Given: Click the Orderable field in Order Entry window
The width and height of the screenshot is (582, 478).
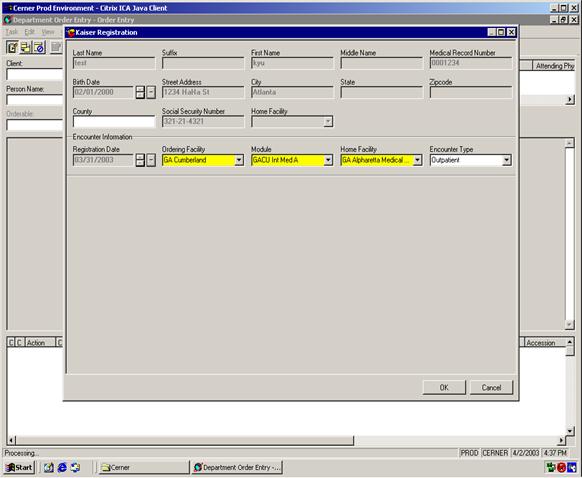Looking at the screenshot, I should click(x=35, y=125).
